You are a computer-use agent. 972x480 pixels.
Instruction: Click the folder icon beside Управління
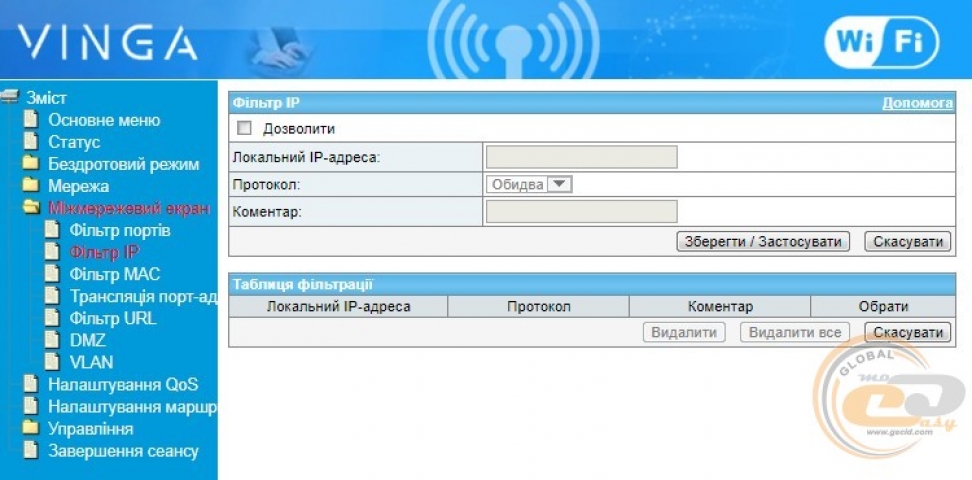coord(30,428)
